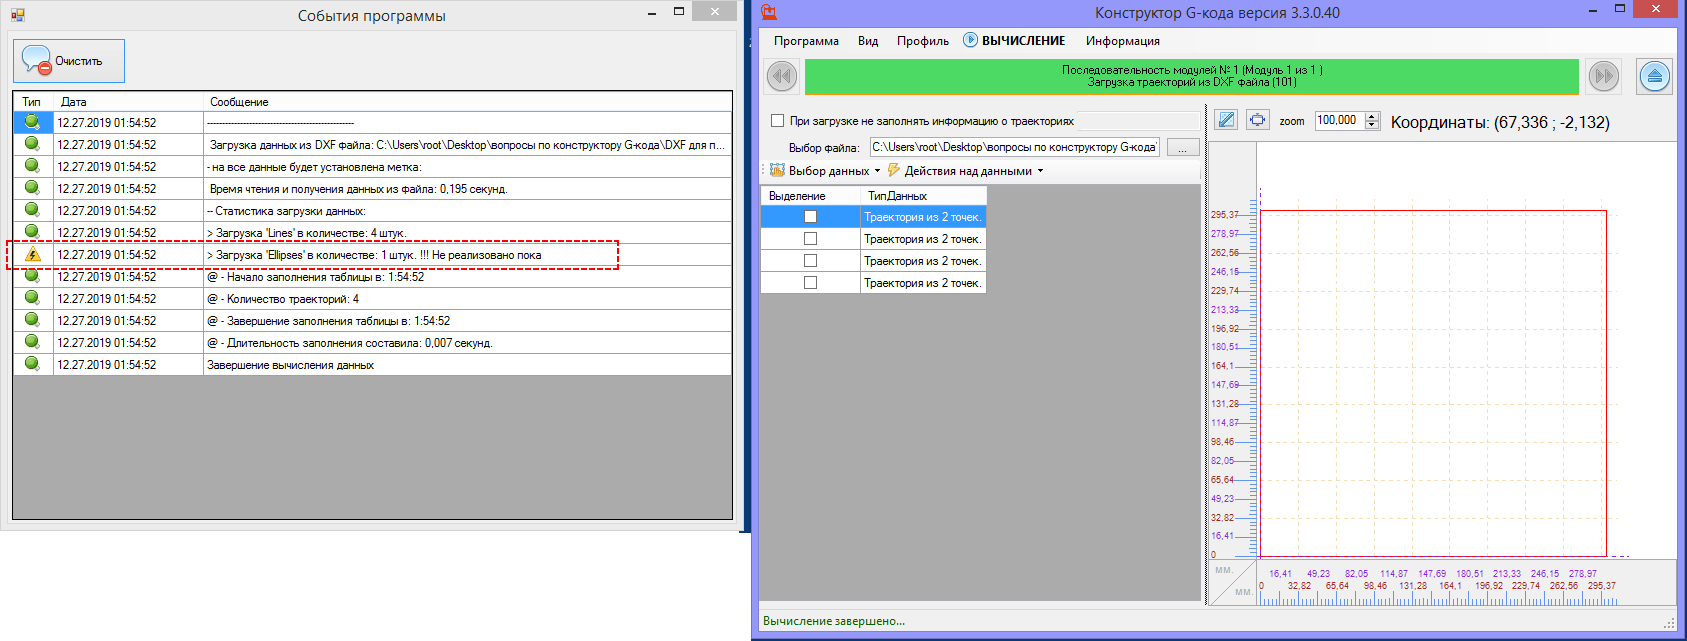Click the ТипДанных column header

[923, 196]
